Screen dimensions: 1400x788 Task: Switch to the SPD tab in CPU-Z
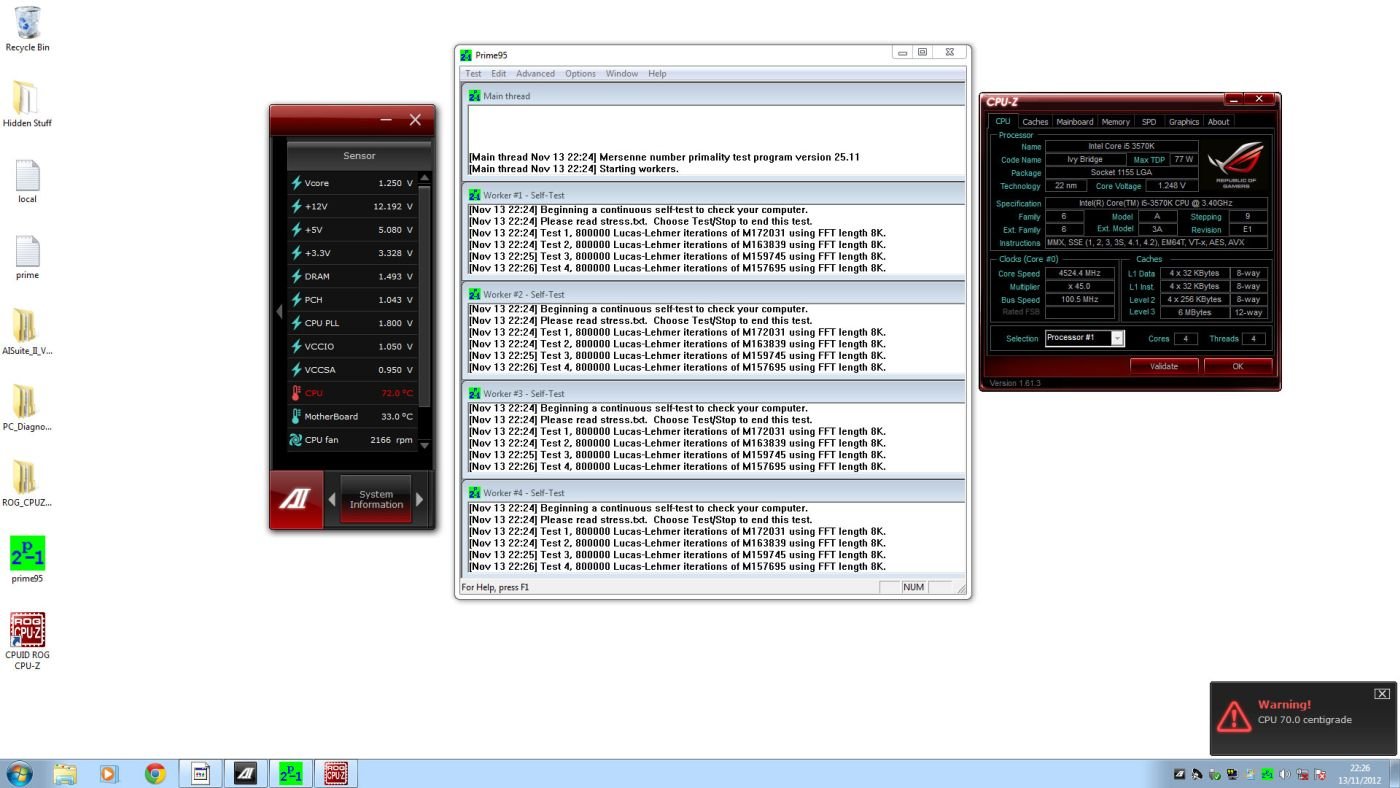click(x=1149, y=122)
